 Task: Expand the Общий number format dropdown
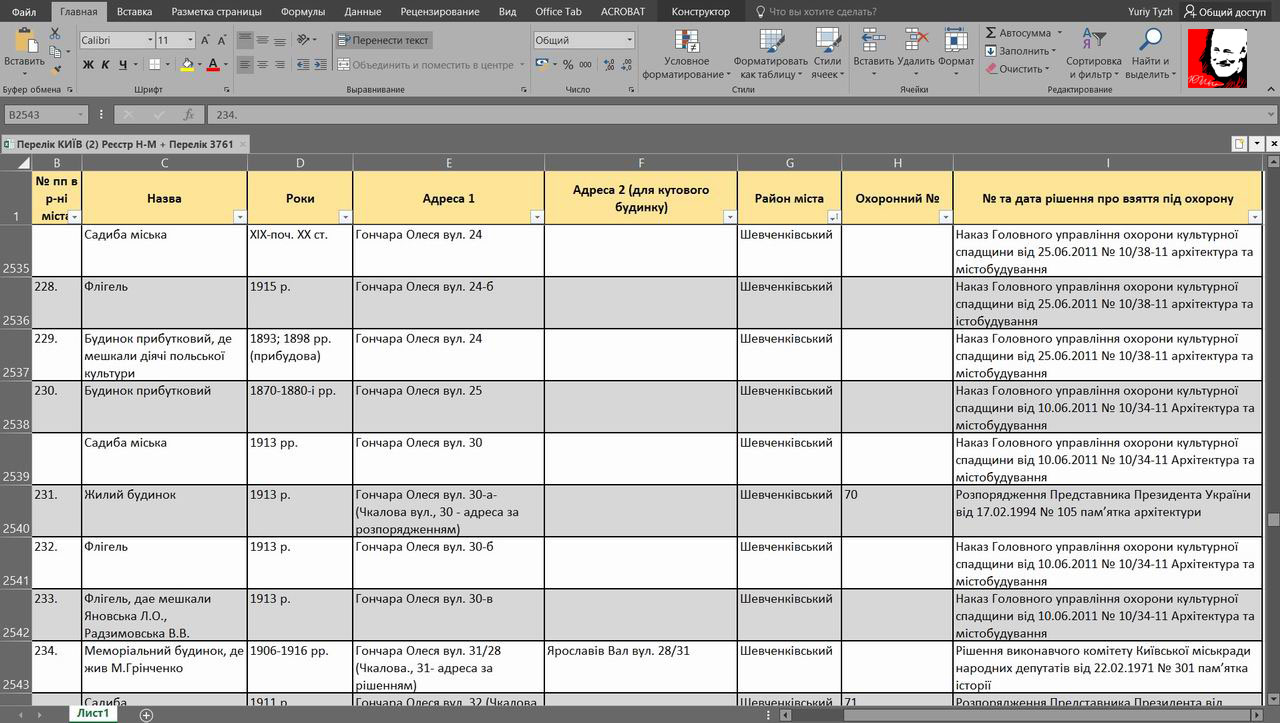click(629, 40)
